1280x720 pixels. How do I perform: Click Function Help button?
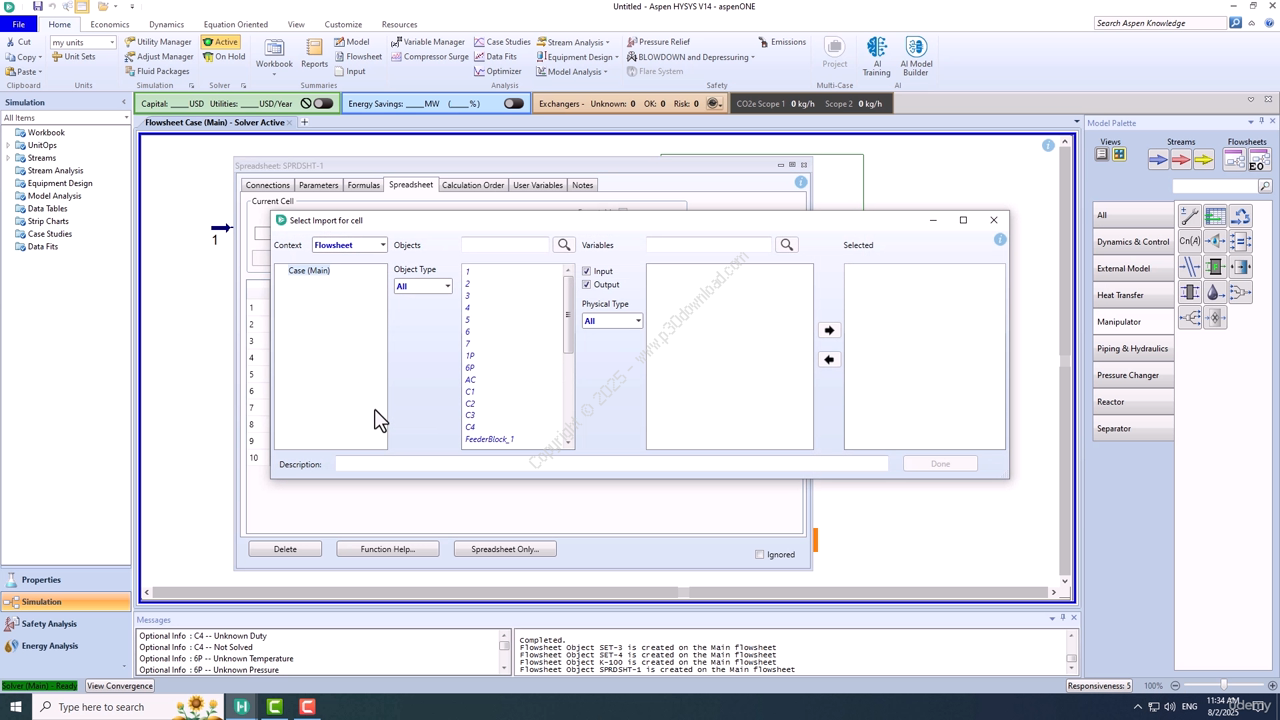click(387, 549)
